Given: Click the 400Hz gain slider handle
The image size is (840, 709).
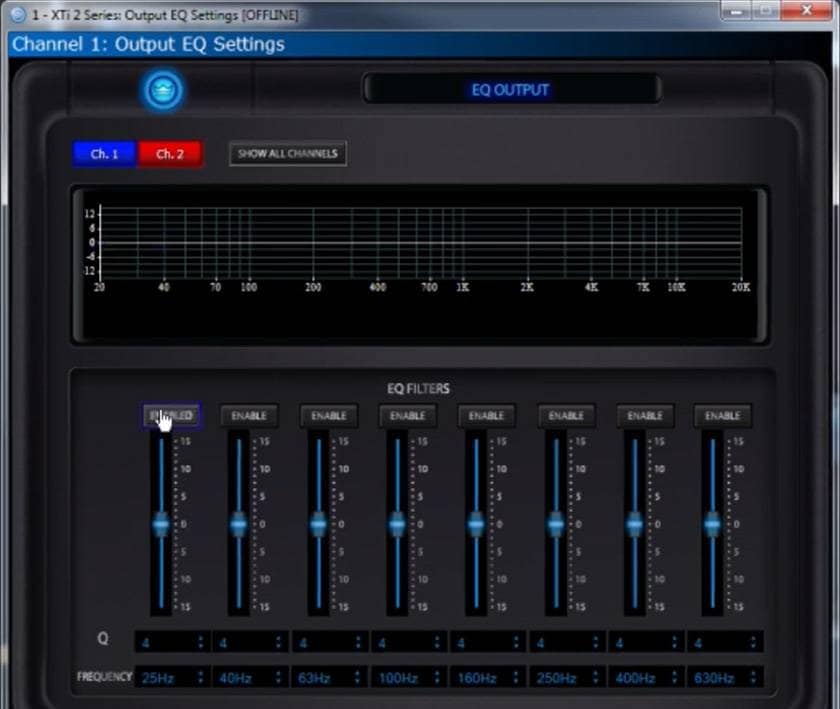Looking at the screenshot, I should click(x=634, y=524).
